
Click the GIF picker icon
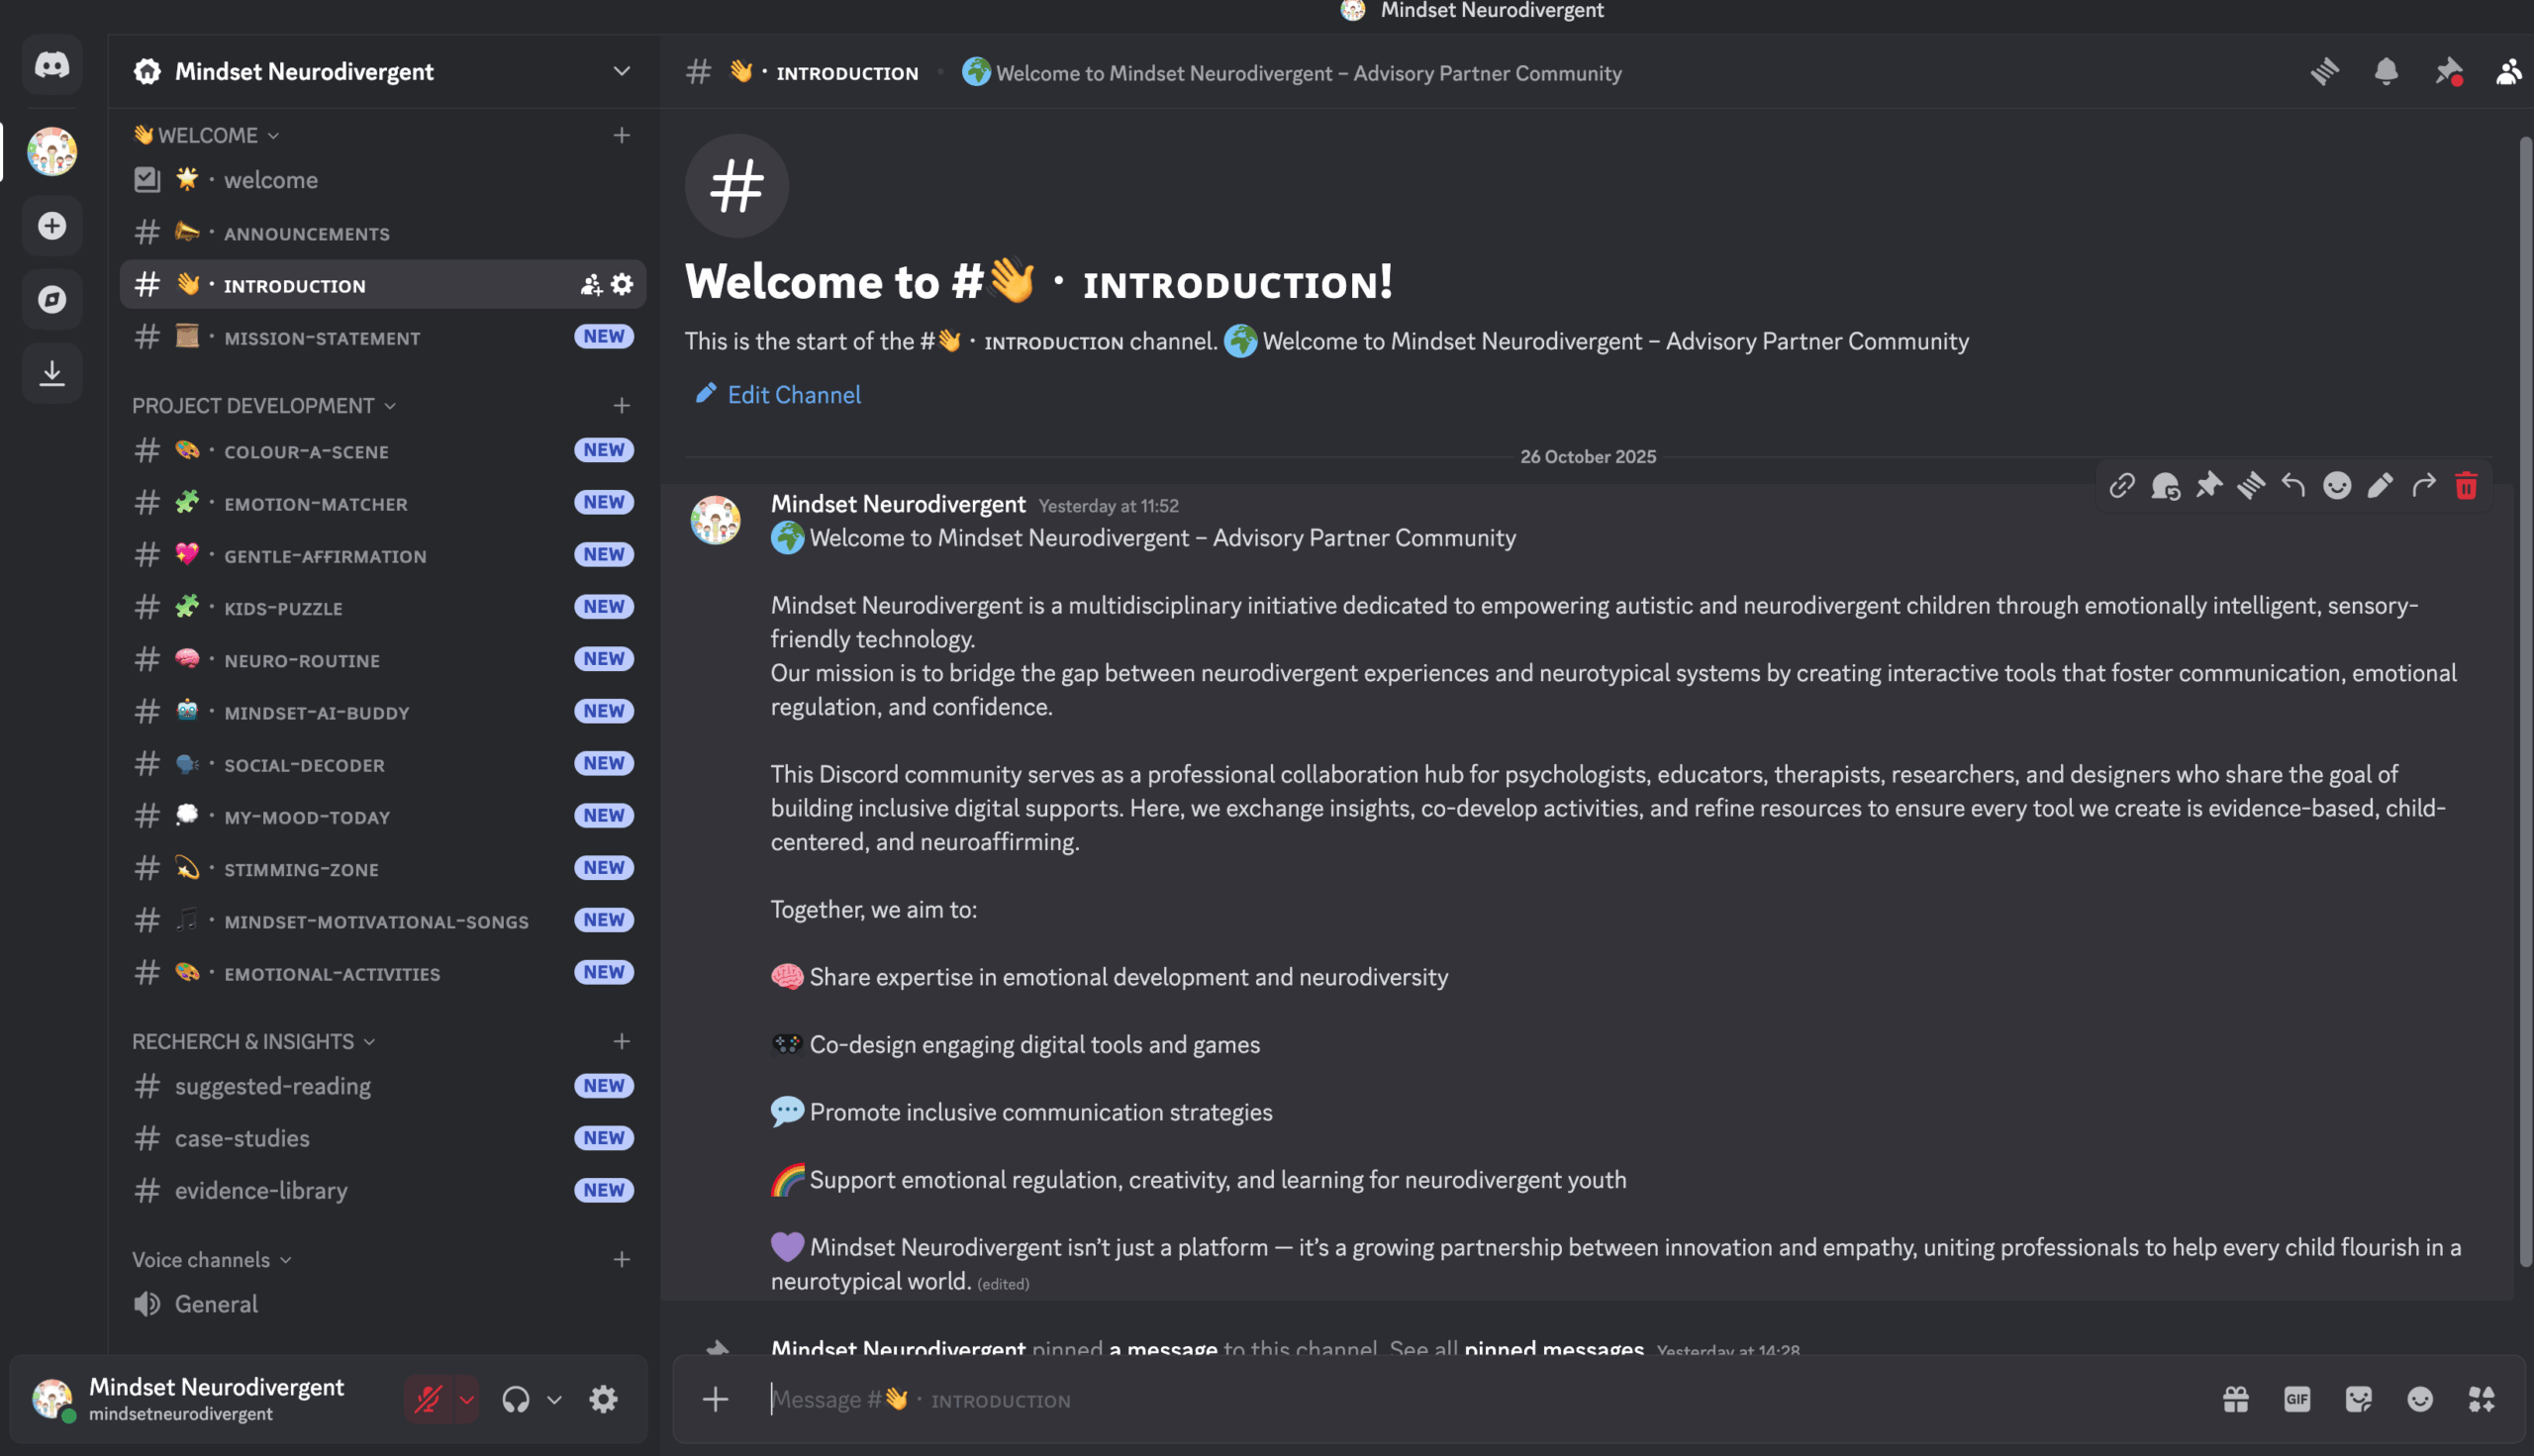[2297, 1399]
